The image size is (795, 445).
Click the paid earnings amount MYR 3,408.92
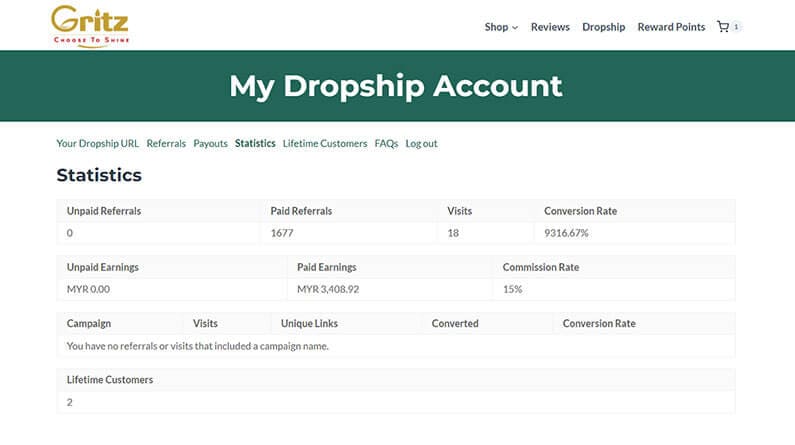328,289
